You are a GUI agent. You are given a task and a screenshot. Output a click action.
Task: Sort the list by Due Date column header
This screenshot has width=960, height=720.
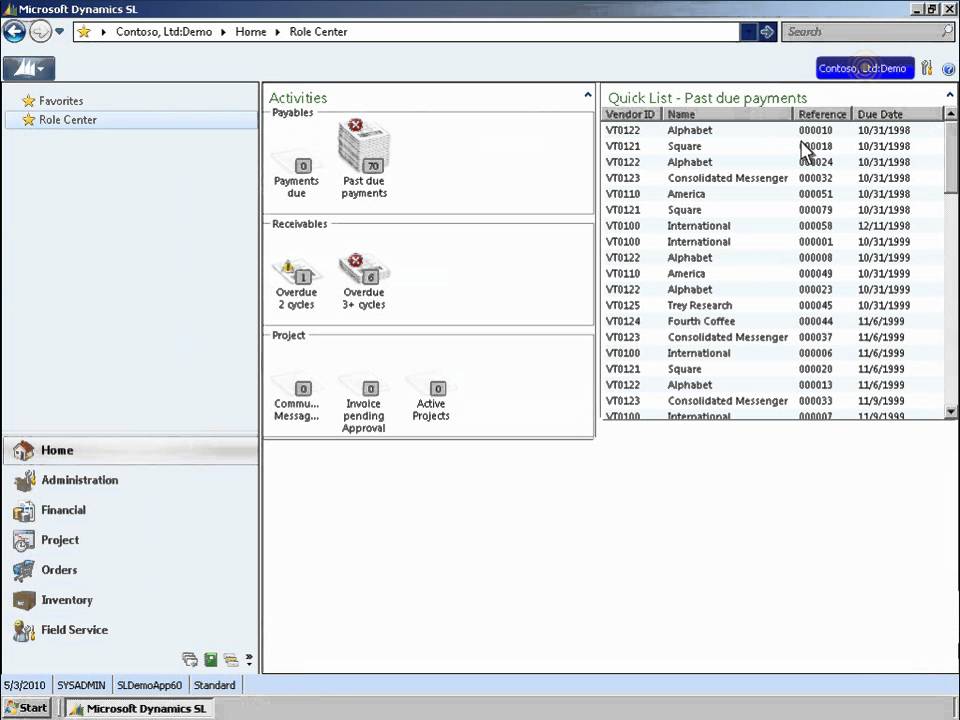tap(898, 114)
